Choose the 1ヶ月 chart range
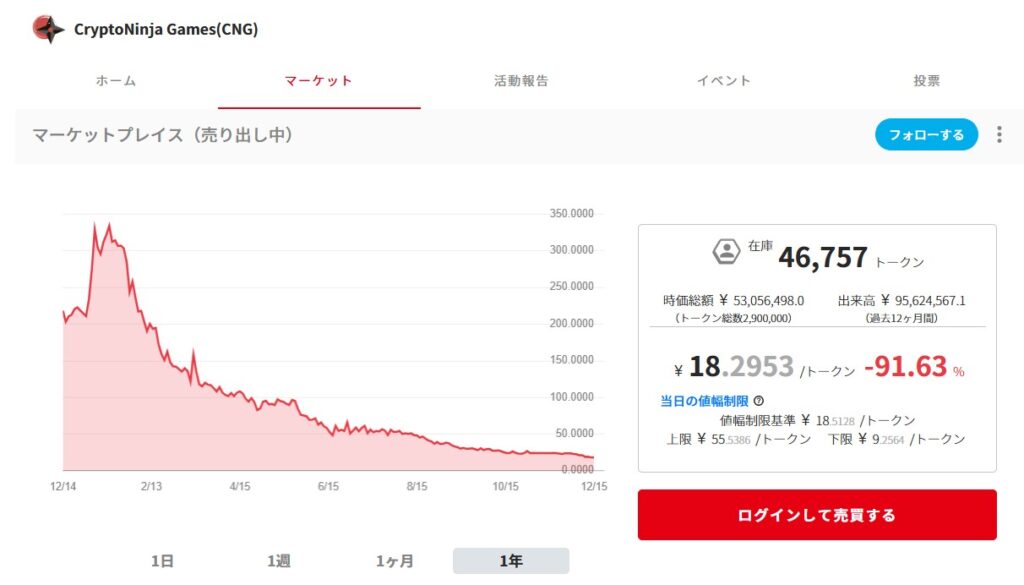The image size is (1024, 585). click(x=395, y=561)
